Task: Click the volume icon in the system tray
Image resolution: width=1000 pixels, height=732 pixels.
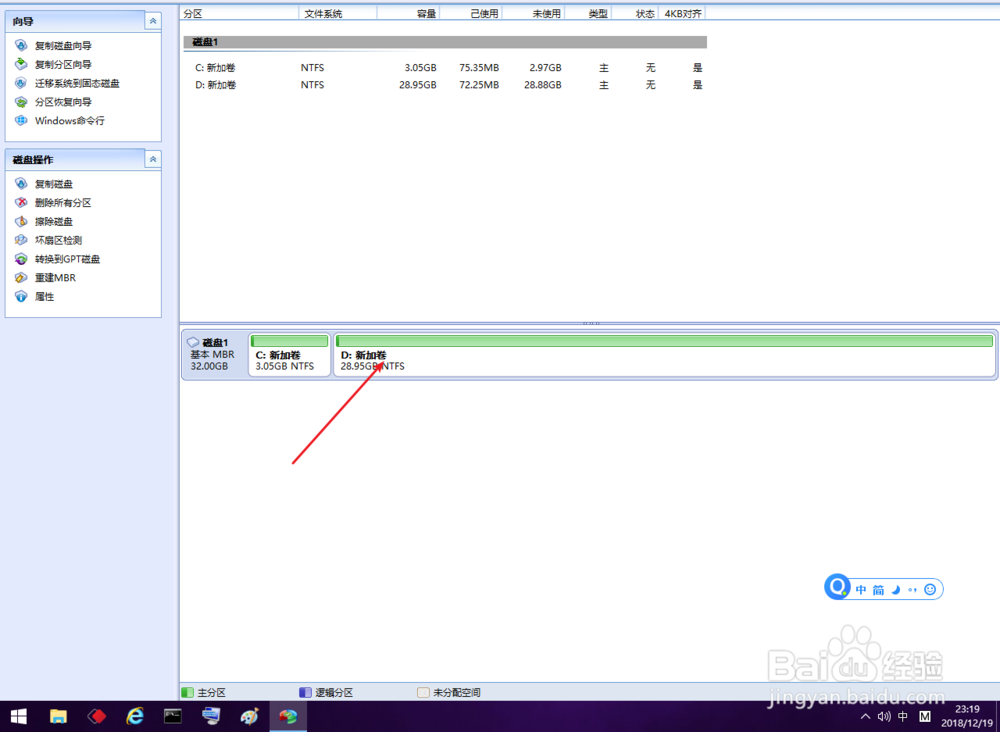Action: click(x=884, y=717)
